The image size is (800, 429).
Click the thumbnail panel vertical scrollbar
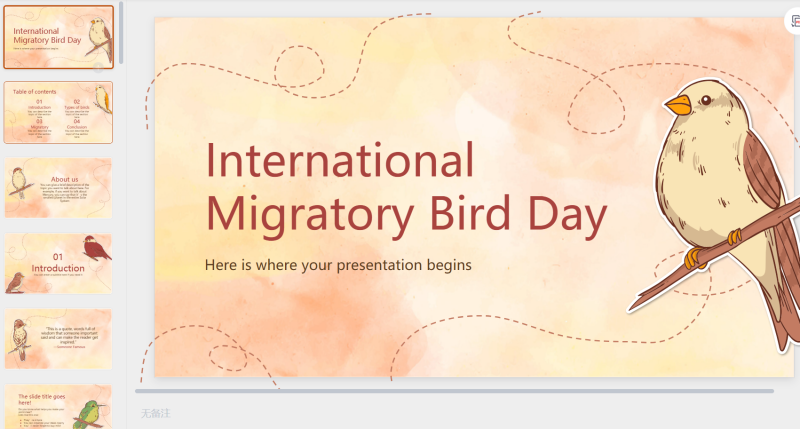point(121,33)
